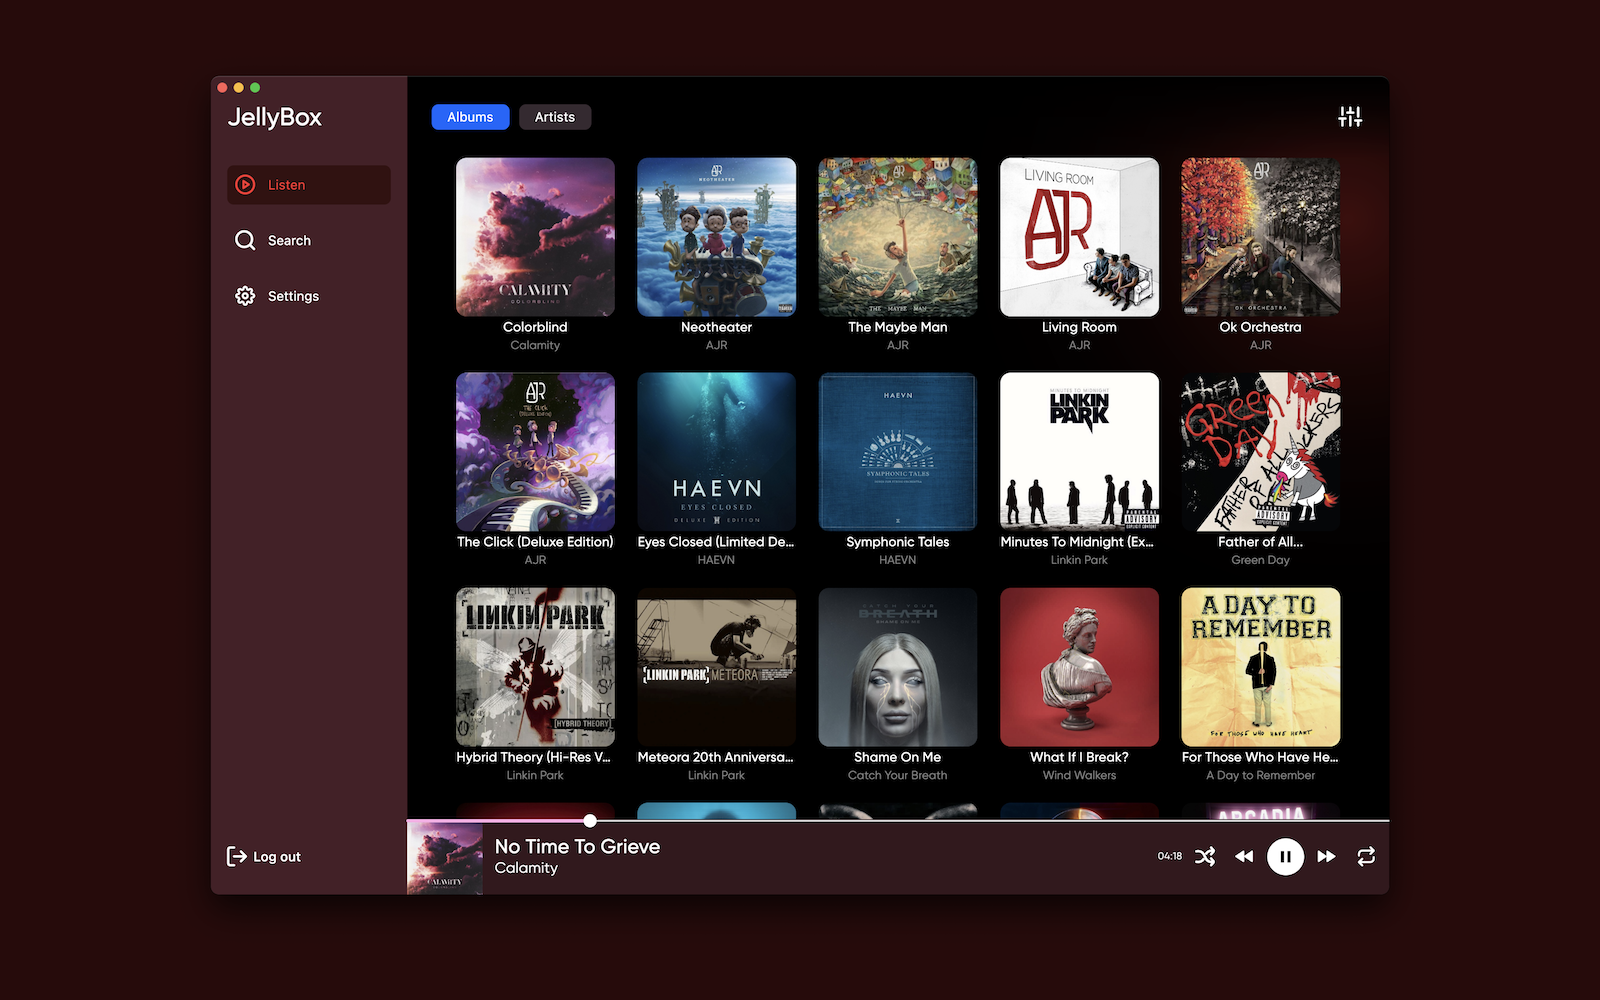Switch to the Artists tab
This screenshot has width=1600, height=1000.
pos(555,117)
